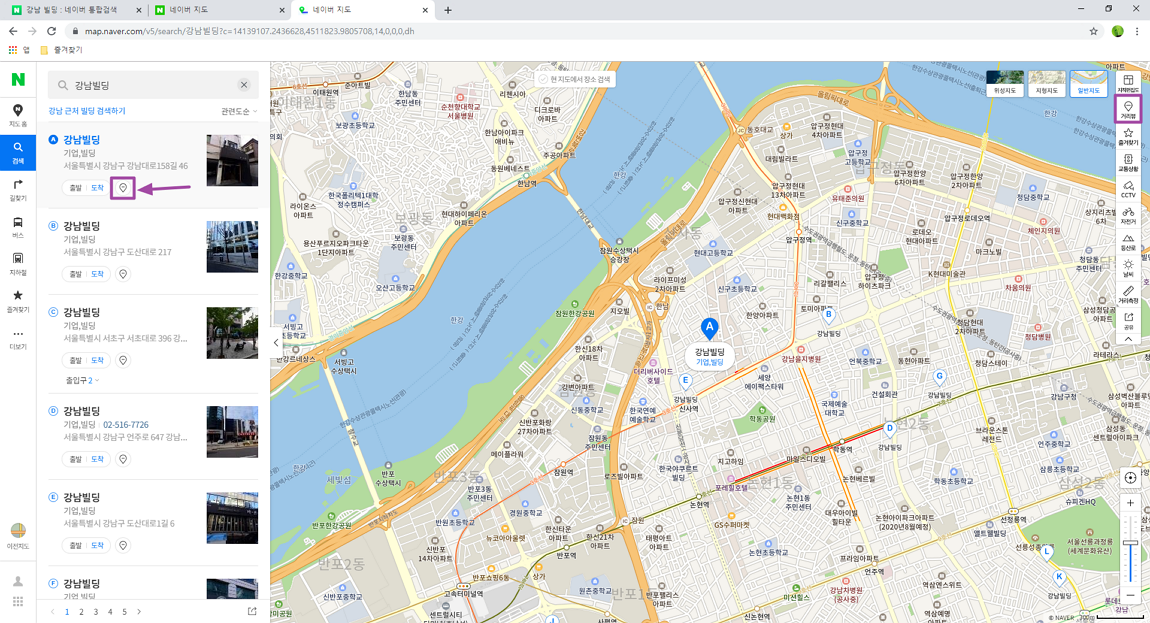
Task: Zoom in with the plus button
Action: click(x=1130, y=503)
